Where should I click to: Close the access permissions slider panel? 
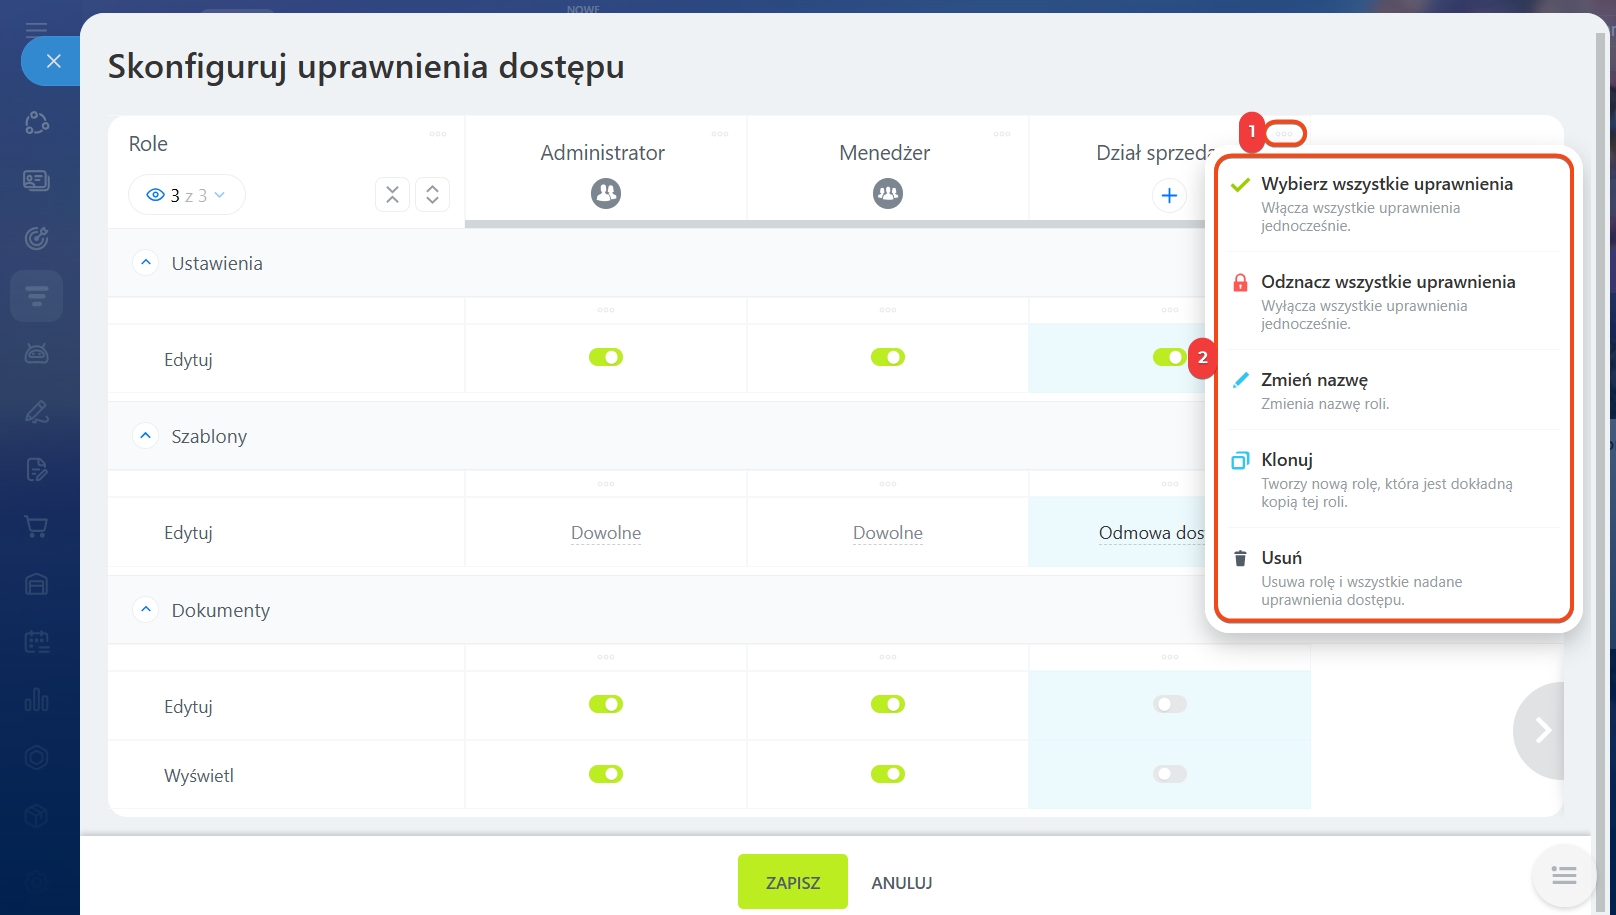point(53,61)
